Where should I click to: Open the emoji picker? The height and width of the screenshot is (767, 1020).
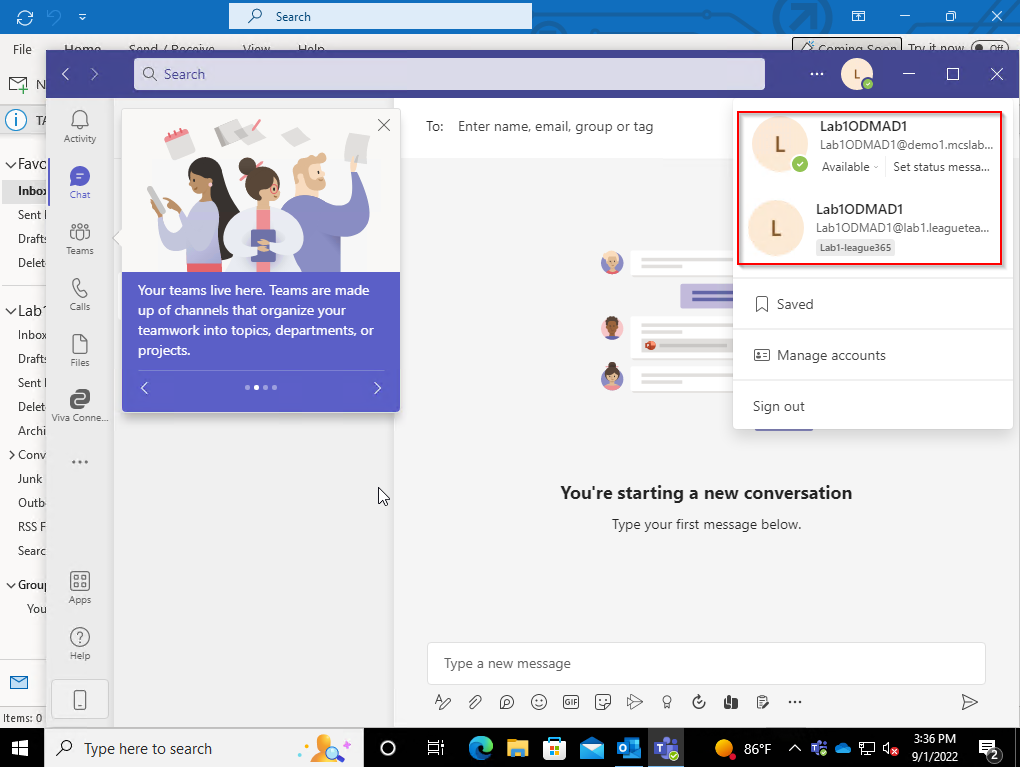[x=539, y=702]
